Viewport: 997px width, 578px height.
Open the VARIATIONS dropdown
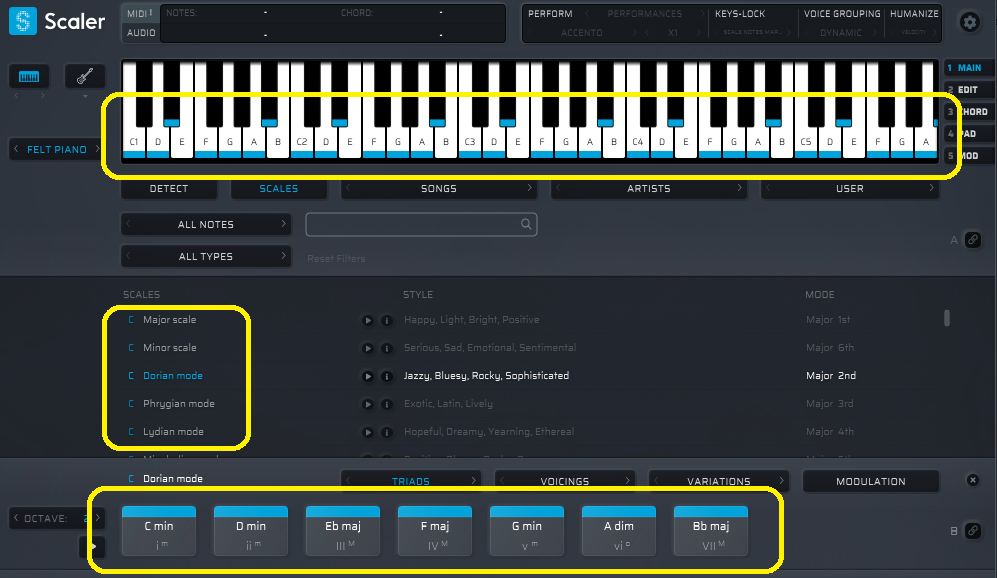pyautogui.click(x=719, y=481)
